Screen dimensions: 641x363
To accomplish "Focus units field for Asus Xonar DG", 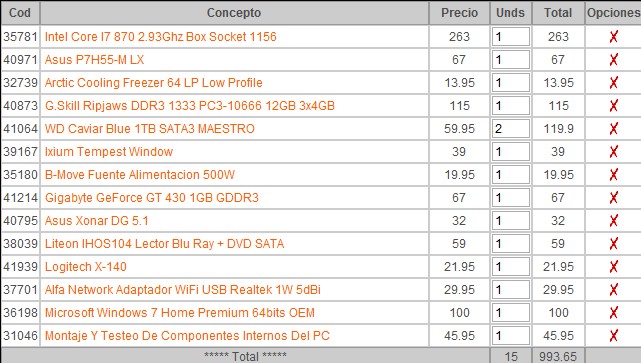I will coord(511,221).
